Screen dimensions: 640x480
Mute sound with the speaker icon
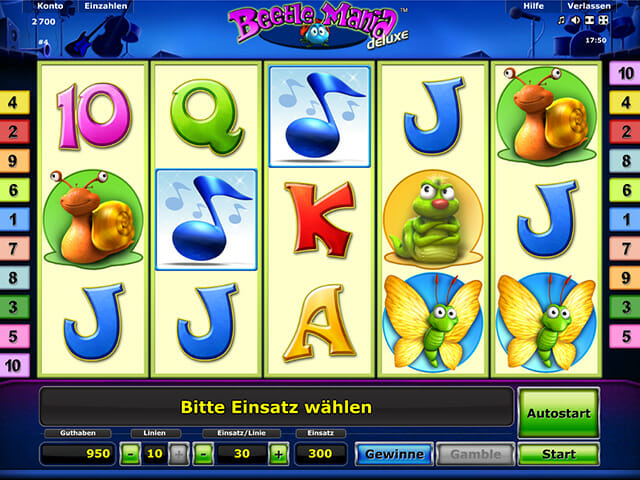coord(576,20)
